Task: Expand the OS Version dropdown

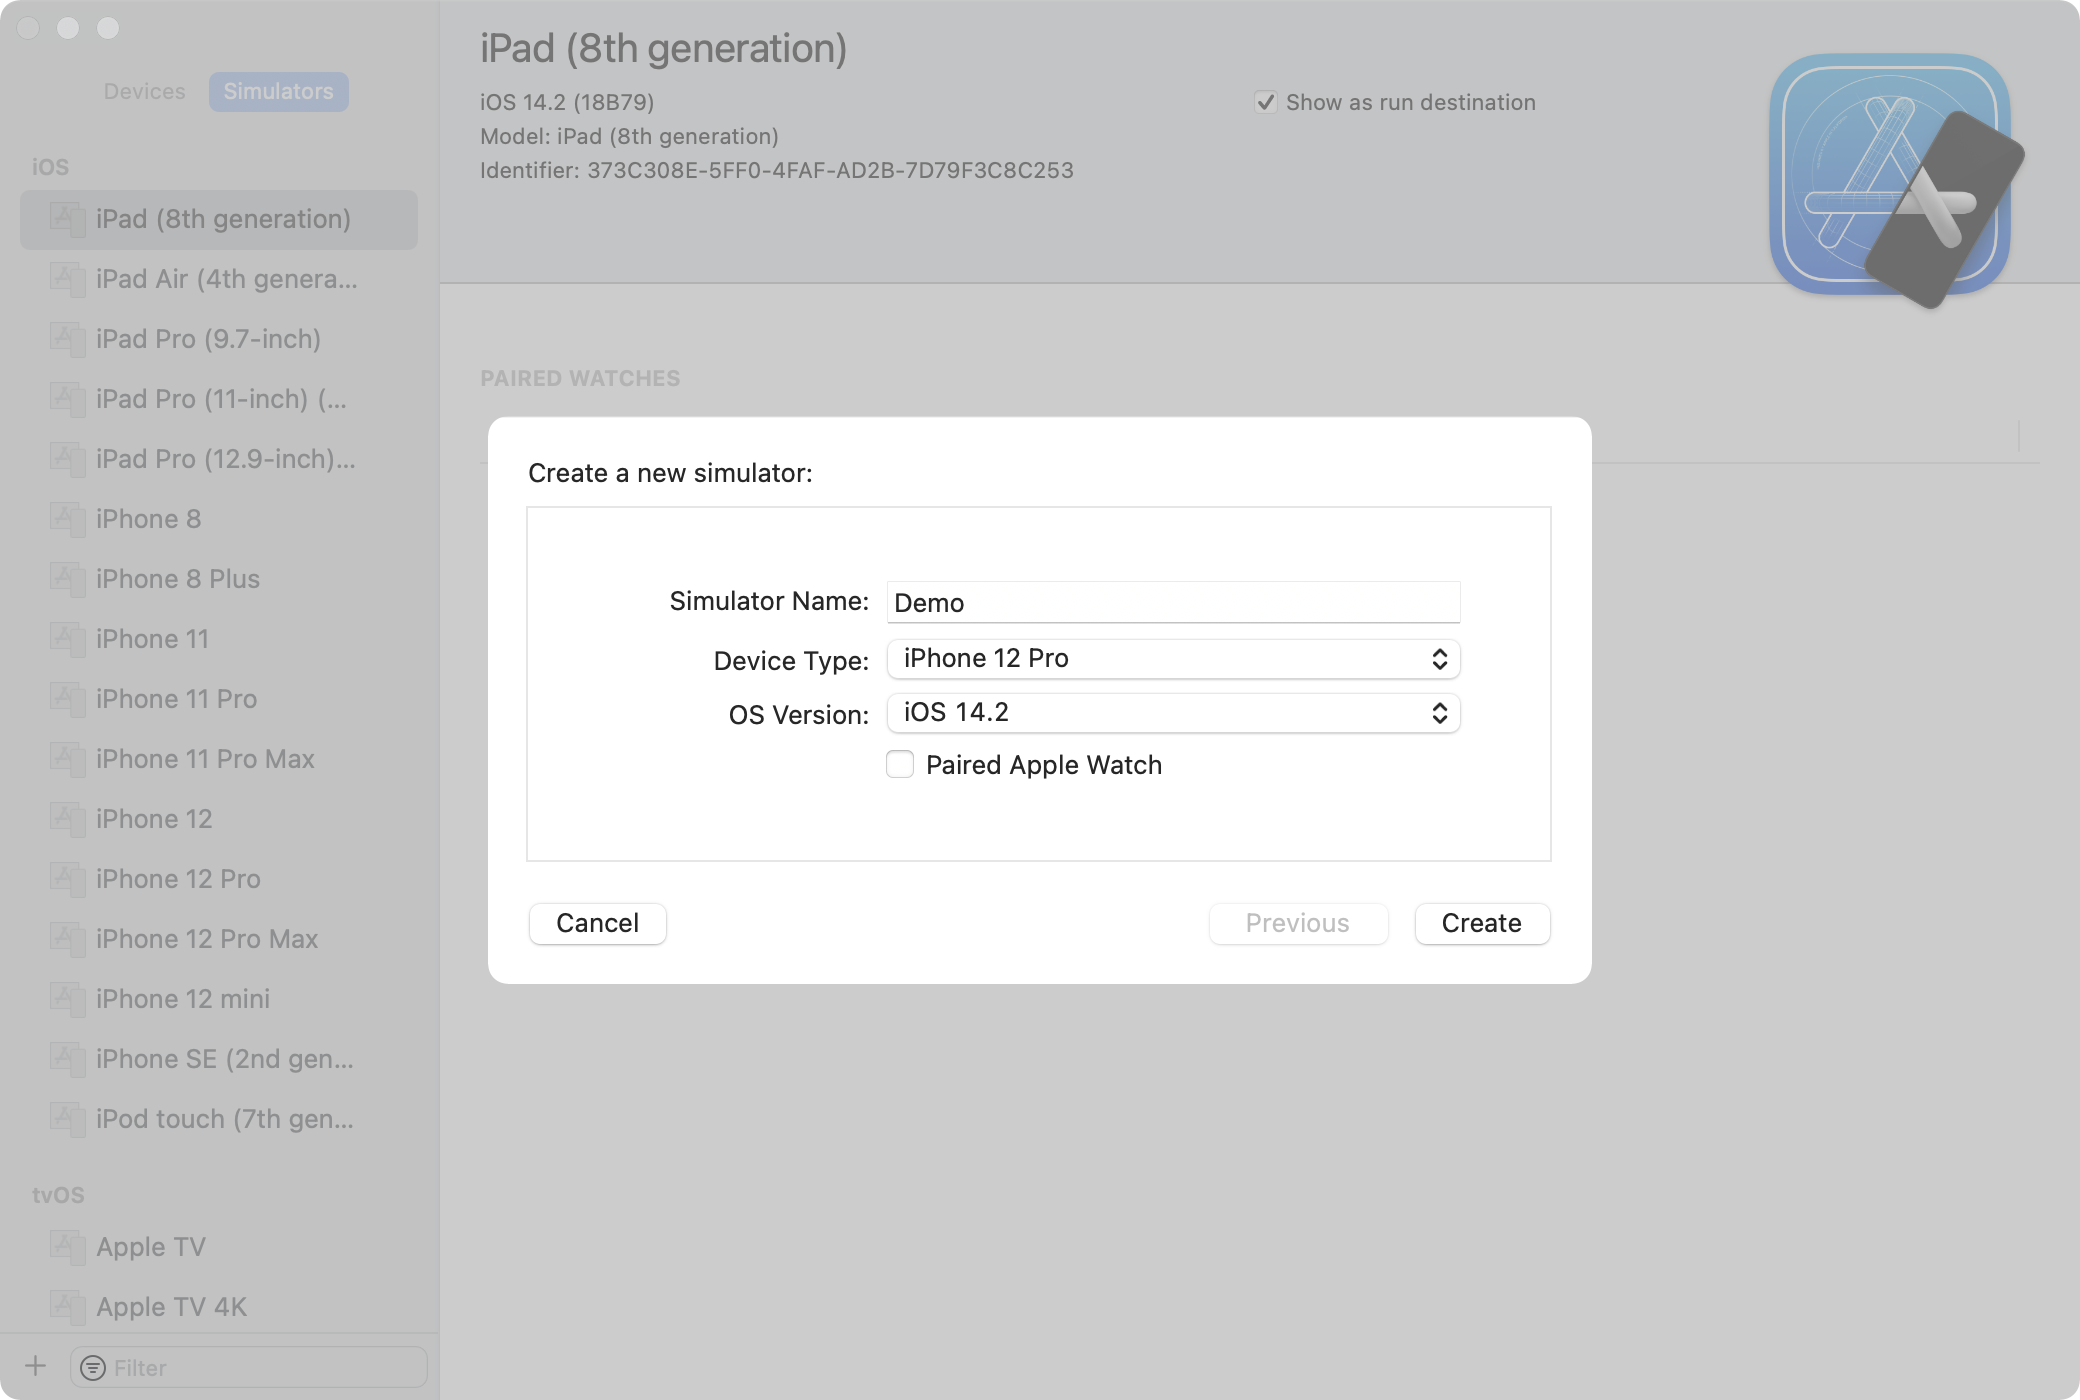Action: pos(1170,712)
